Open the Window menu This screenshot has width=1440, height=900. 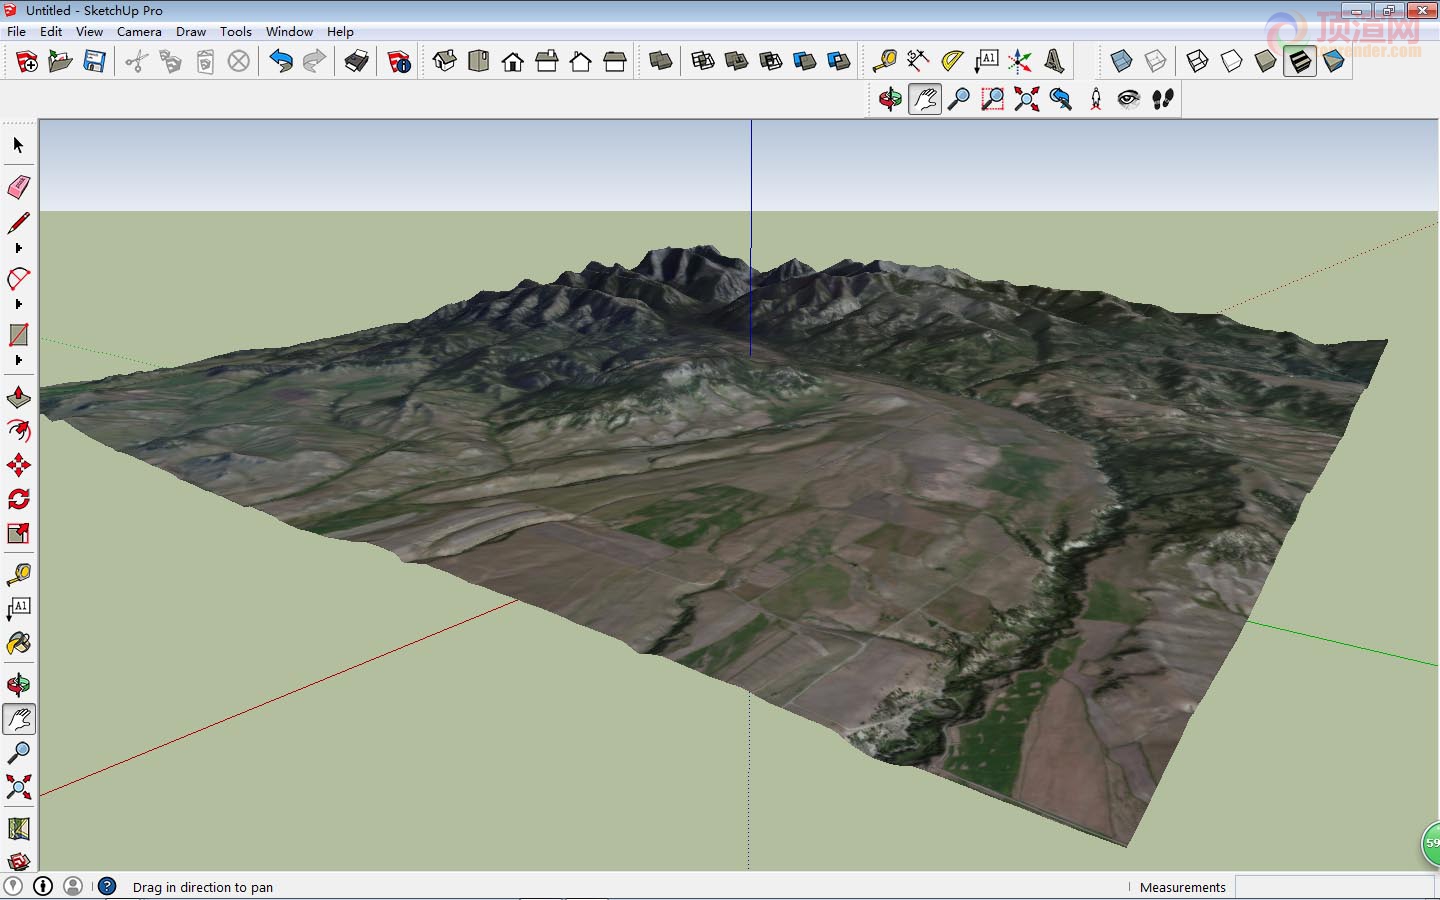click(x=290, y=32)
